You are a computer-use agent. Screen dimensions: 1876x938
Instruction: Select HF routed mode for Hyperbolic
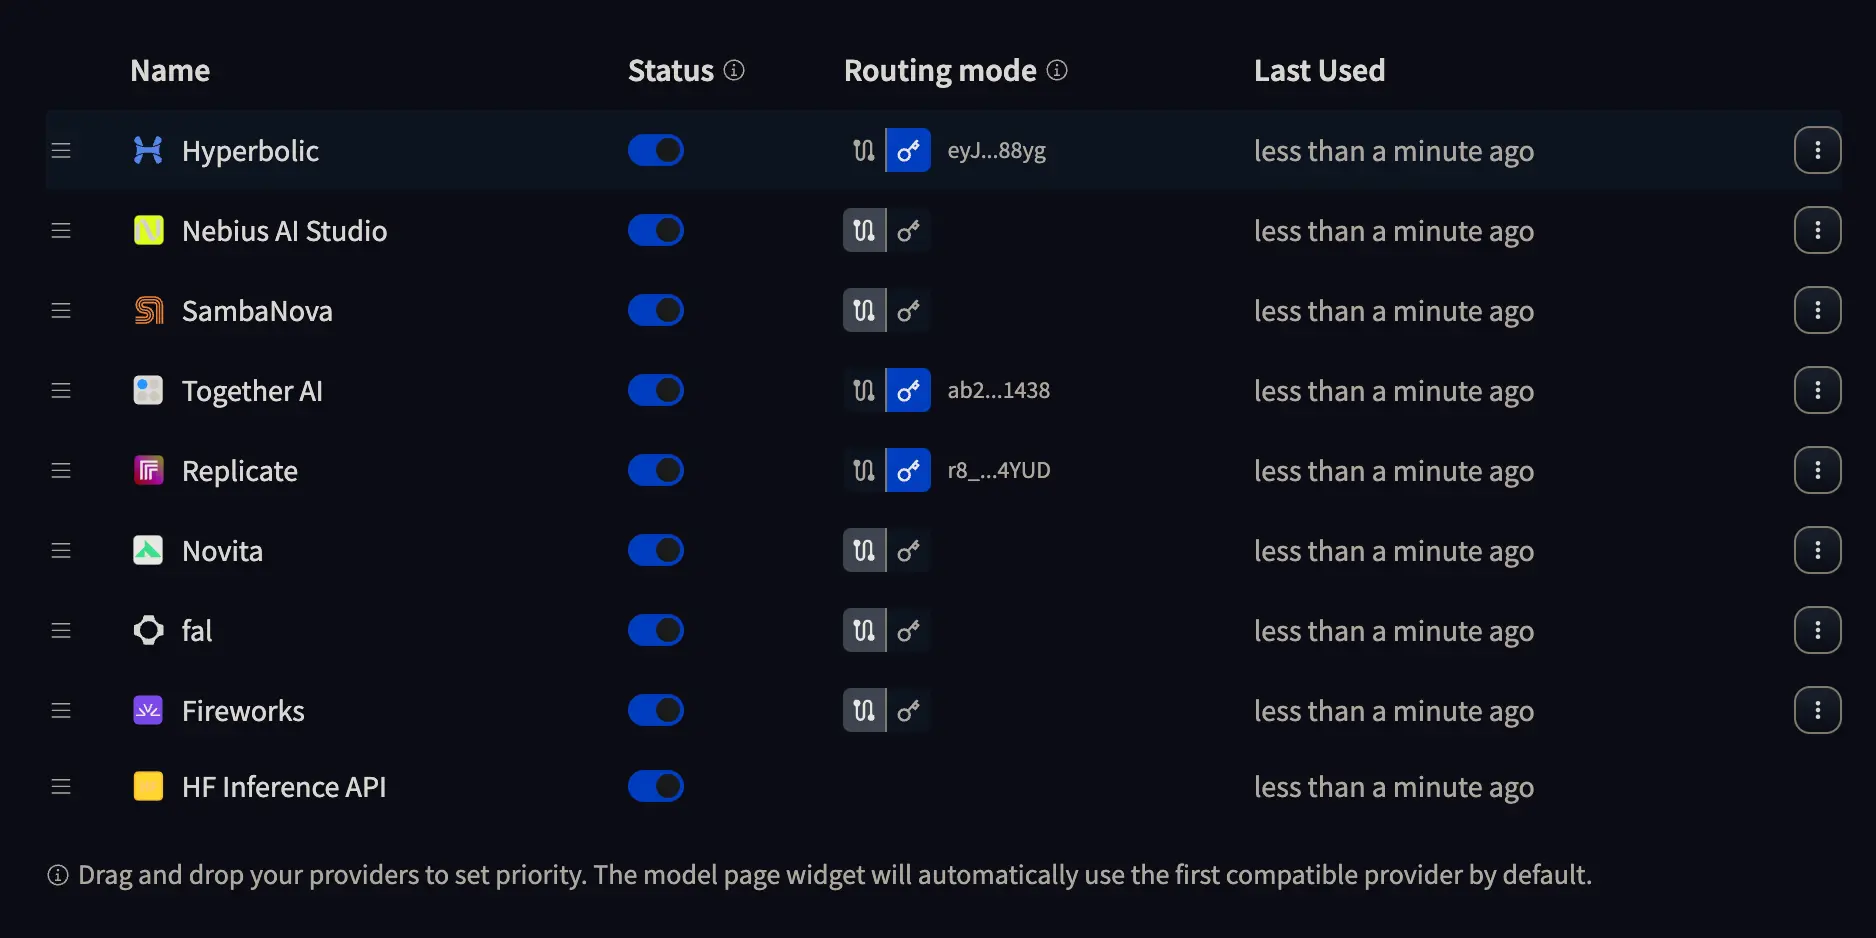point(864,151)
